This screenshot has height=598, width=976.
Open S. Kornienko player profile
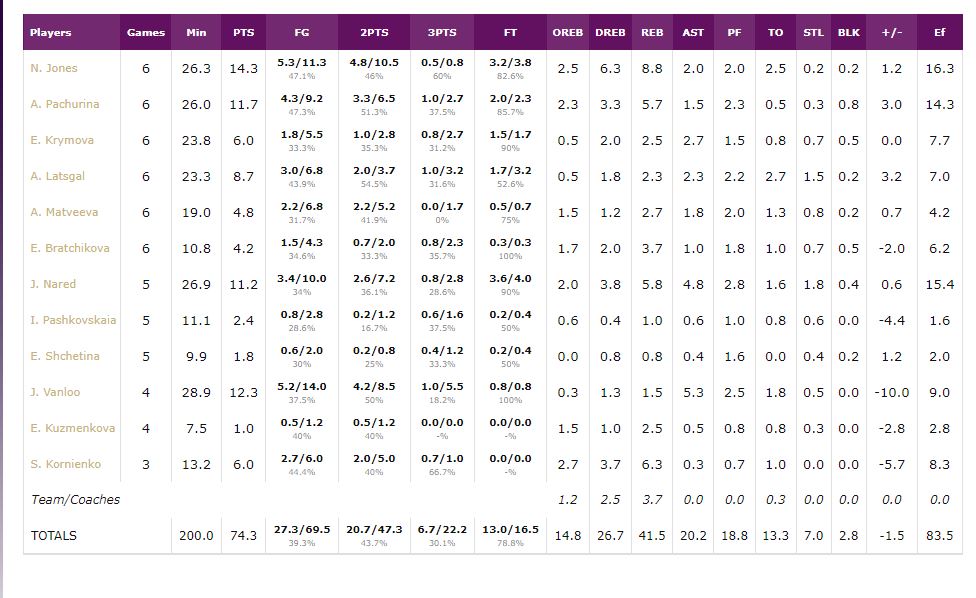click(66, 464)
